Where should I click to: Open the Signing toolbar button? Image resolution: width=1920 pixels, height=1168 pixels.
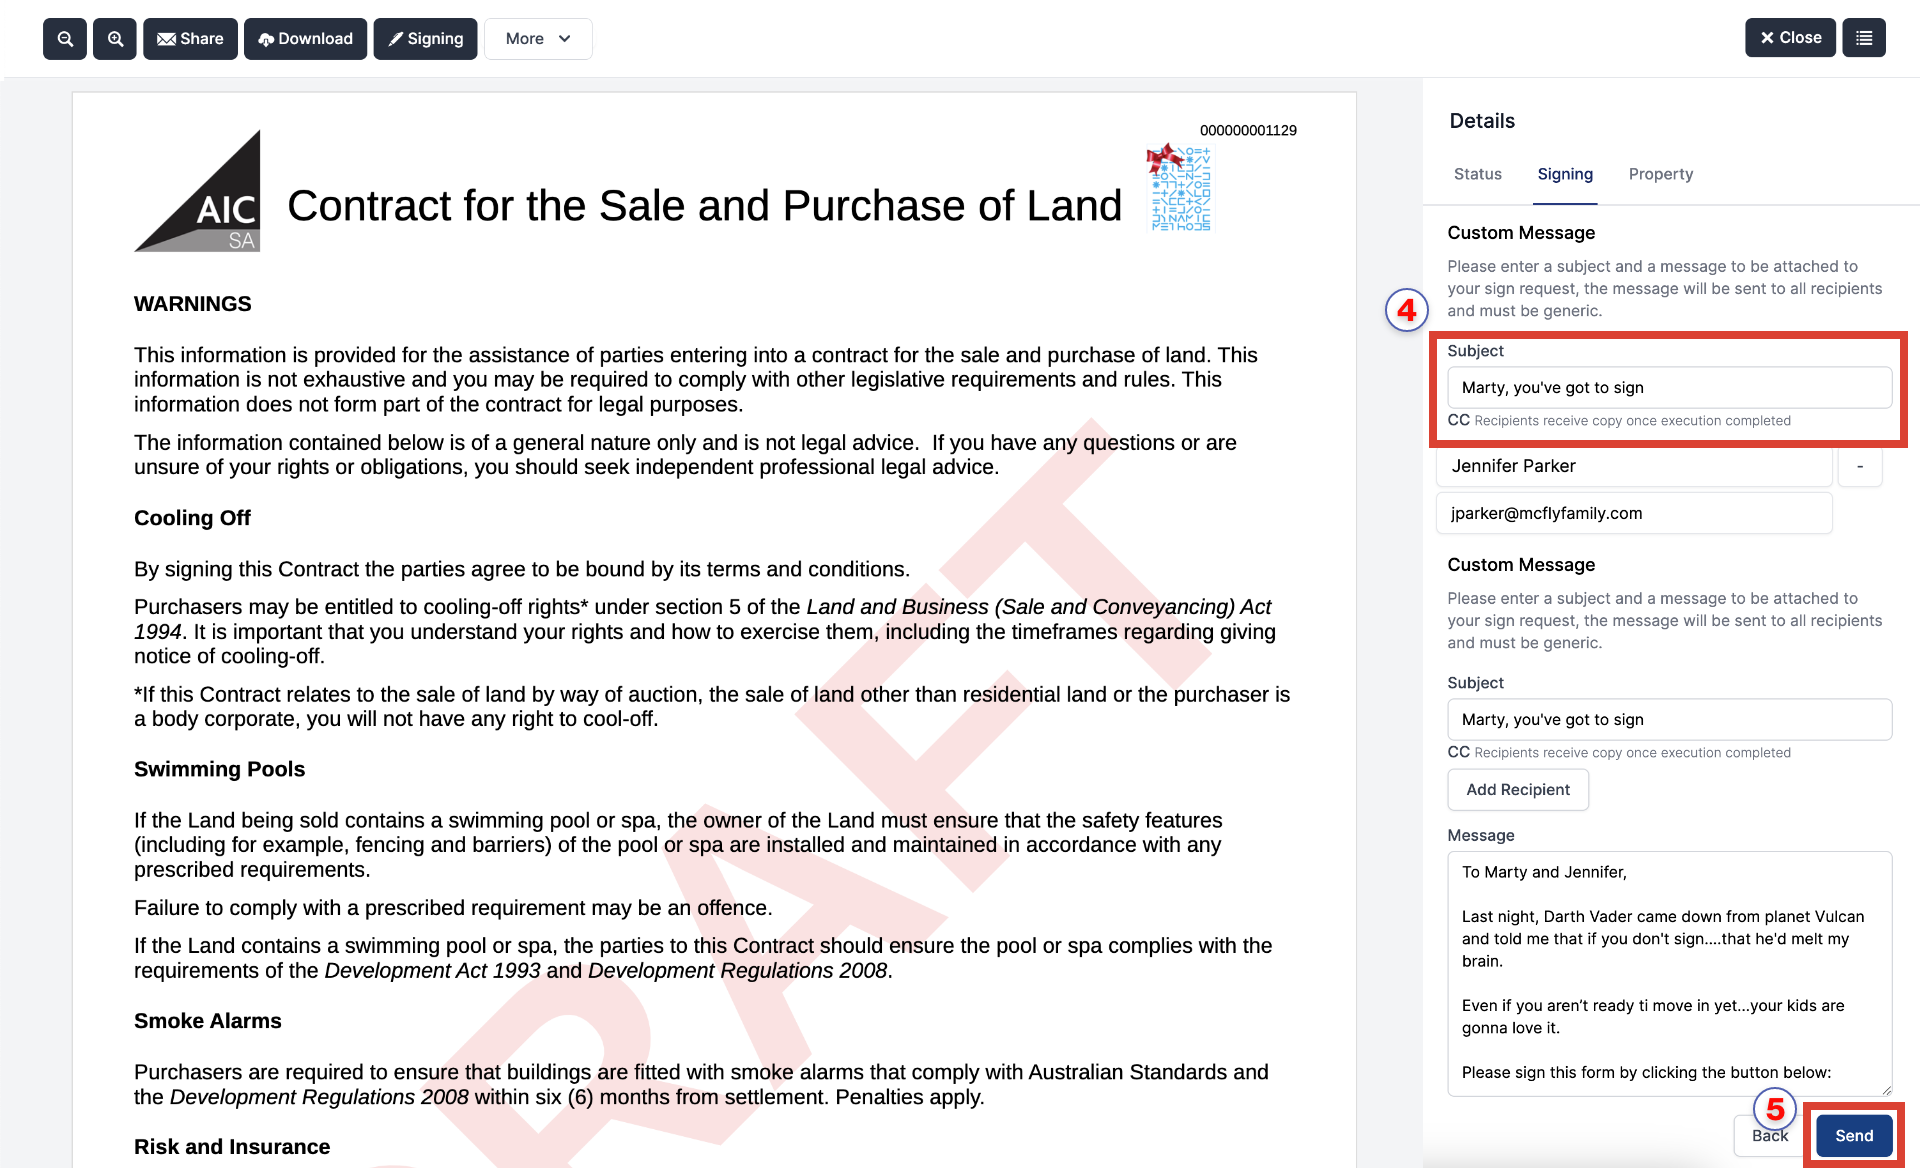pos(425,39)
